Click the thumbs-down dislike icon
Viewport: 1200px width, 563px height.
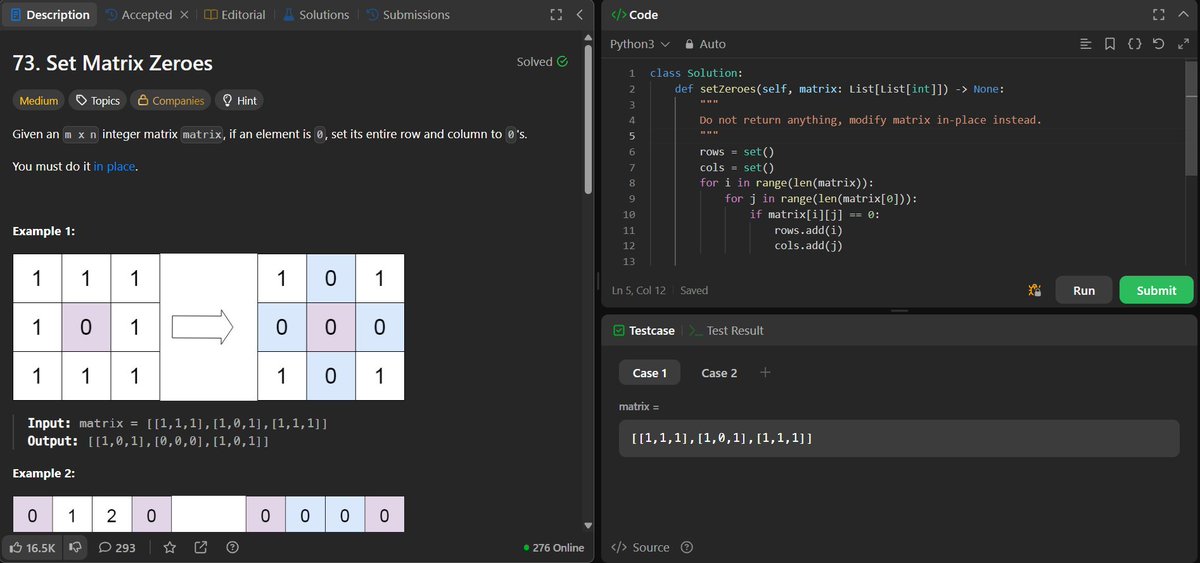[x=76, y=547]
